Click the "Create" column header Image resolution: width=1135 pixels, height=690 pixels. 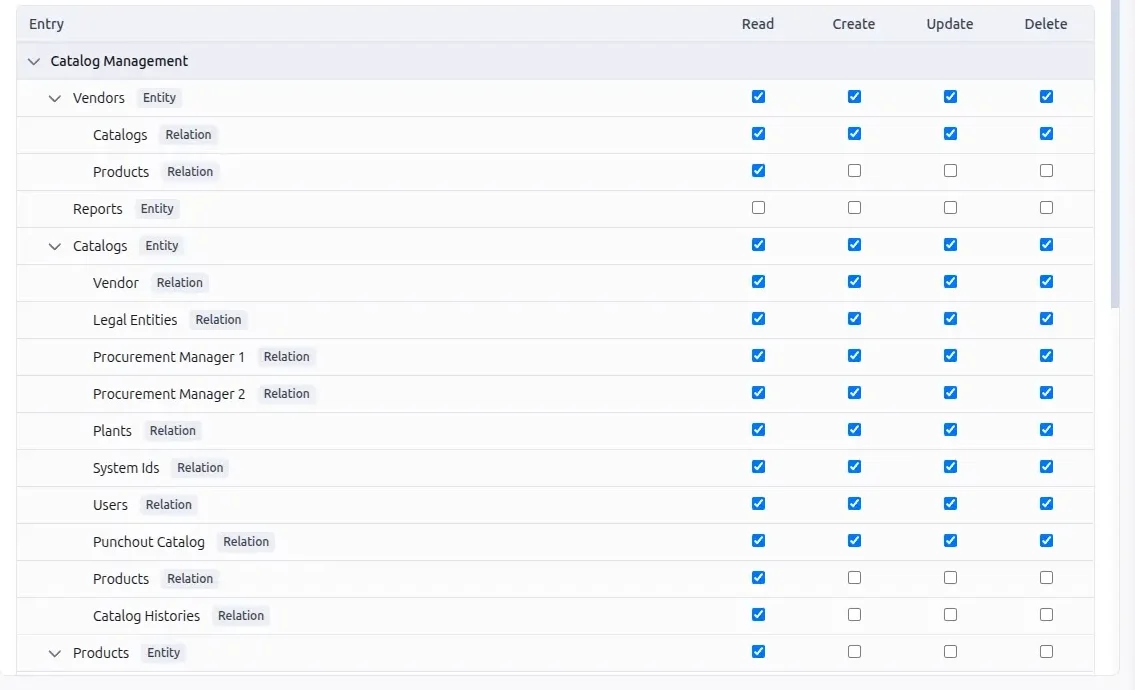(853, 24)
